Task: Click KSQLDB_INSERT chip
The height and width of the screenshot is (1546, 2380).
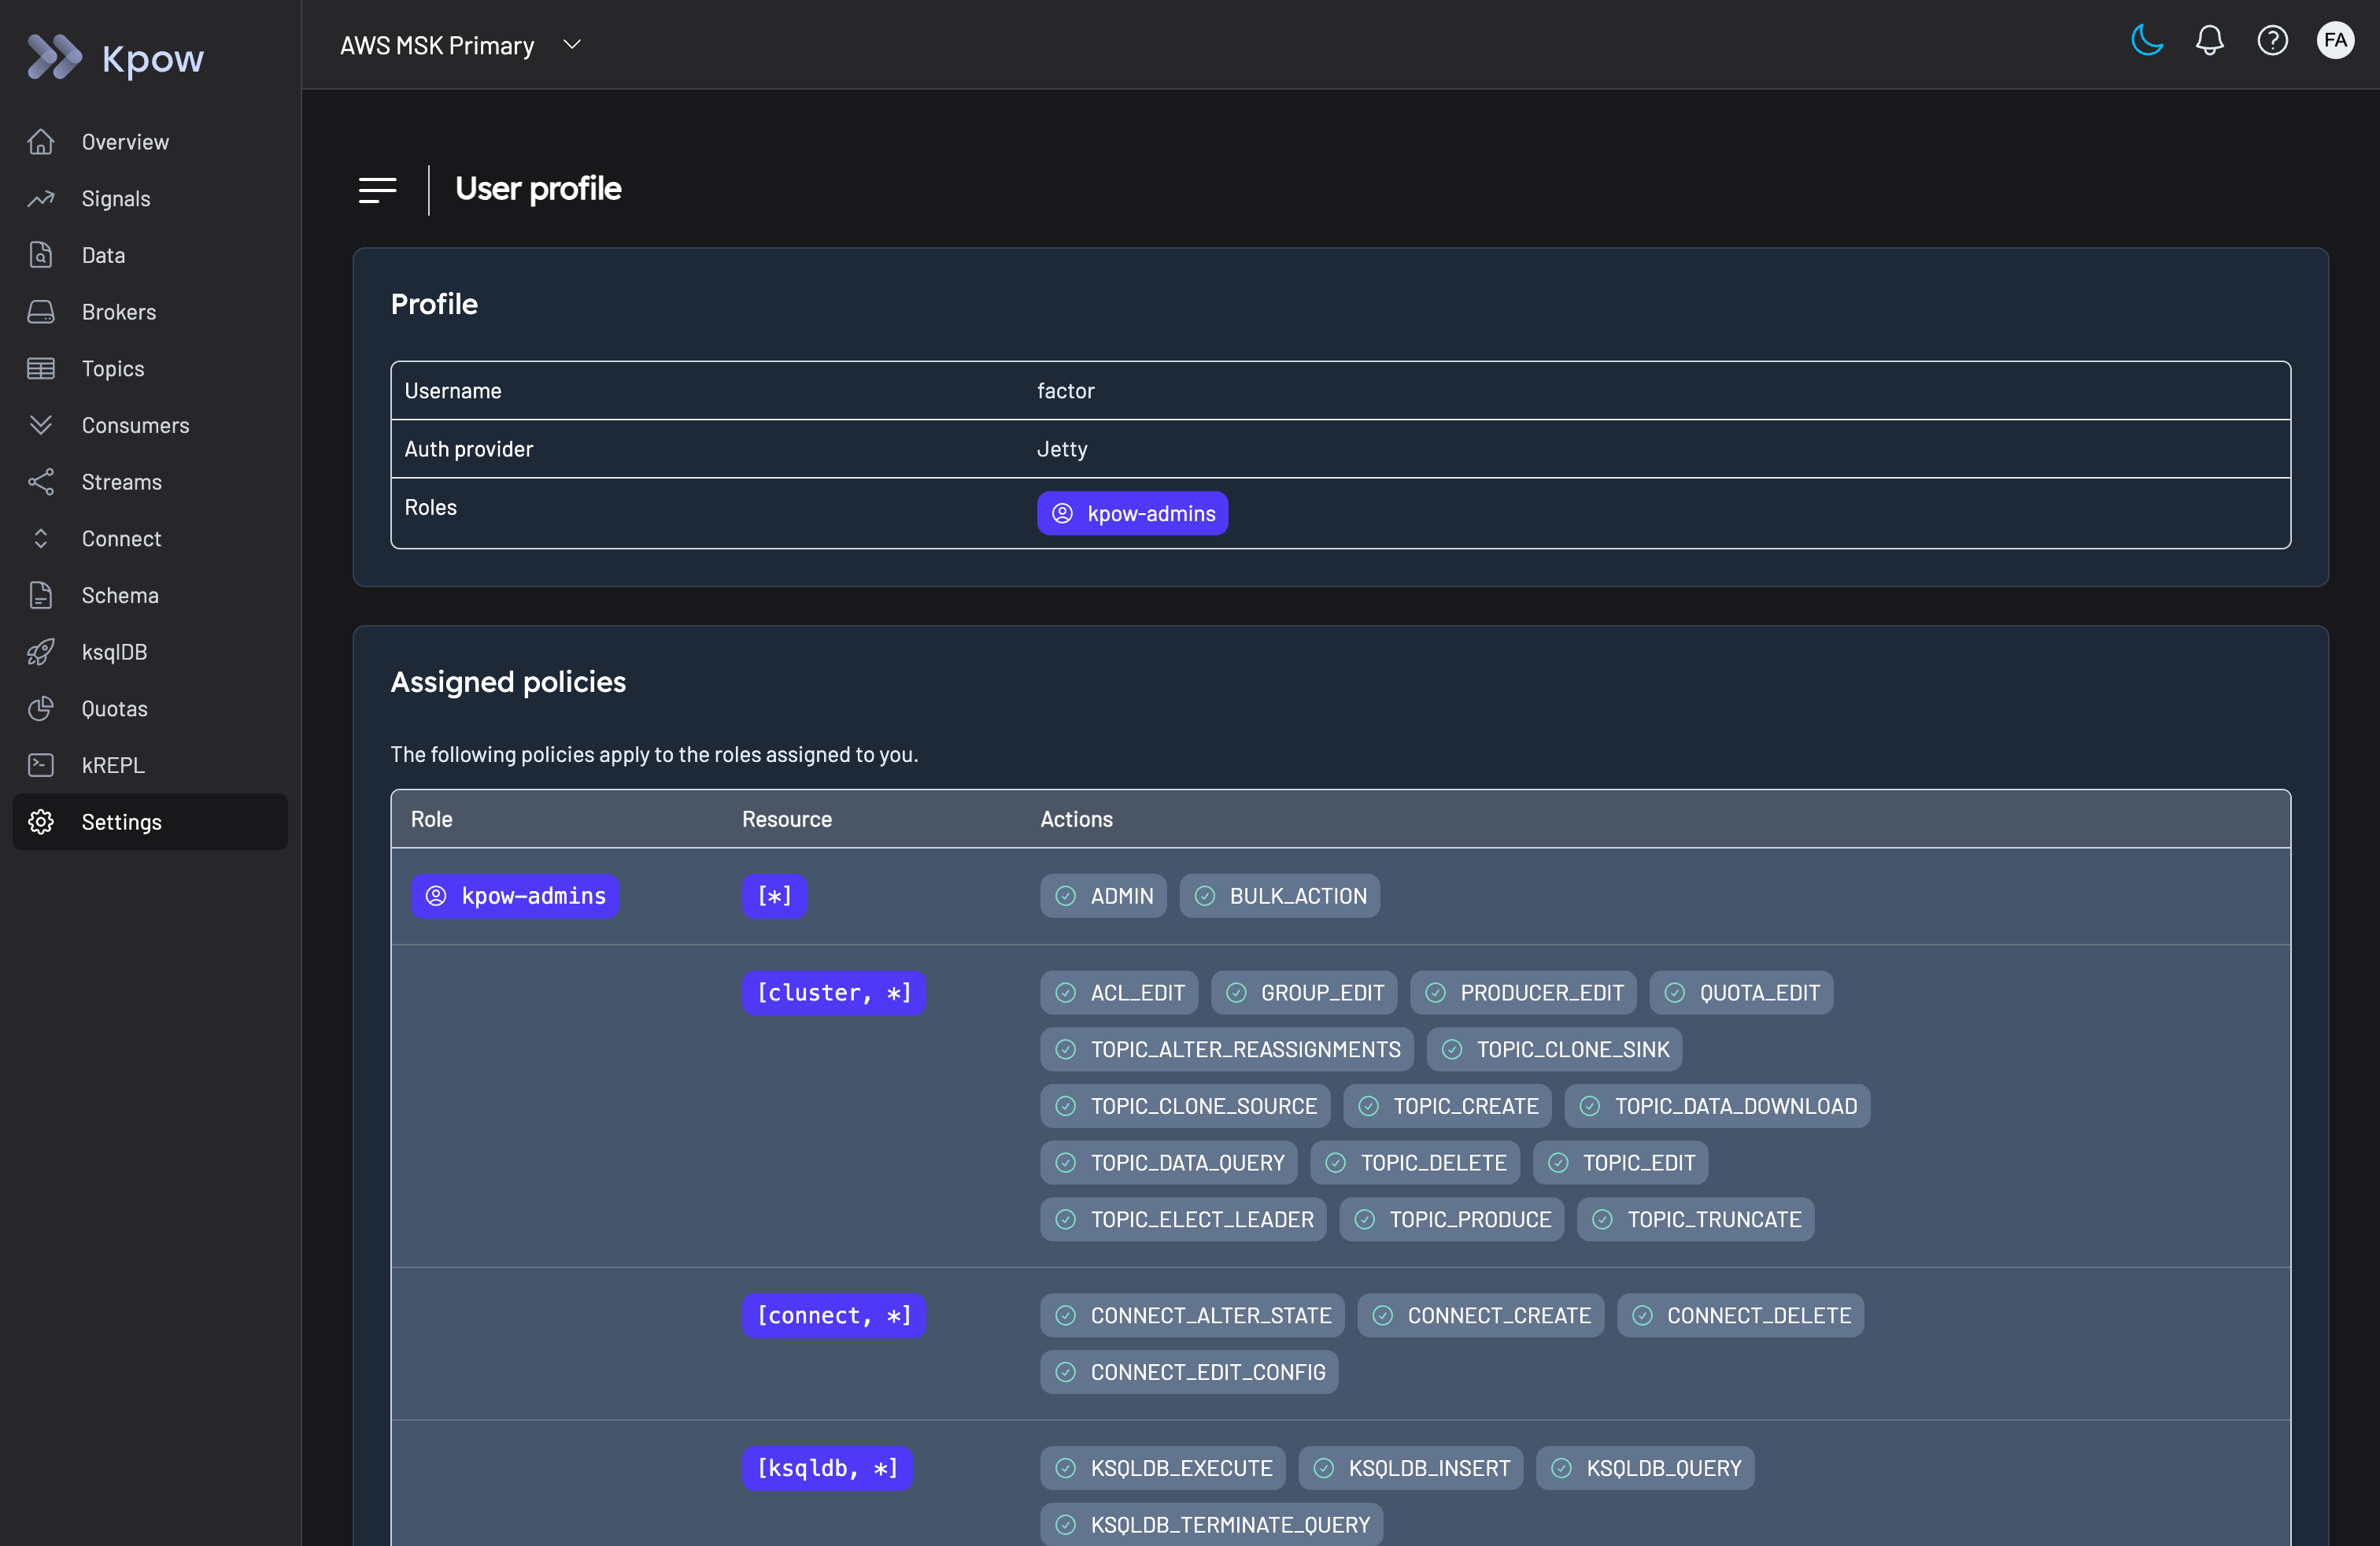Action: [x=1411, y=1469]
